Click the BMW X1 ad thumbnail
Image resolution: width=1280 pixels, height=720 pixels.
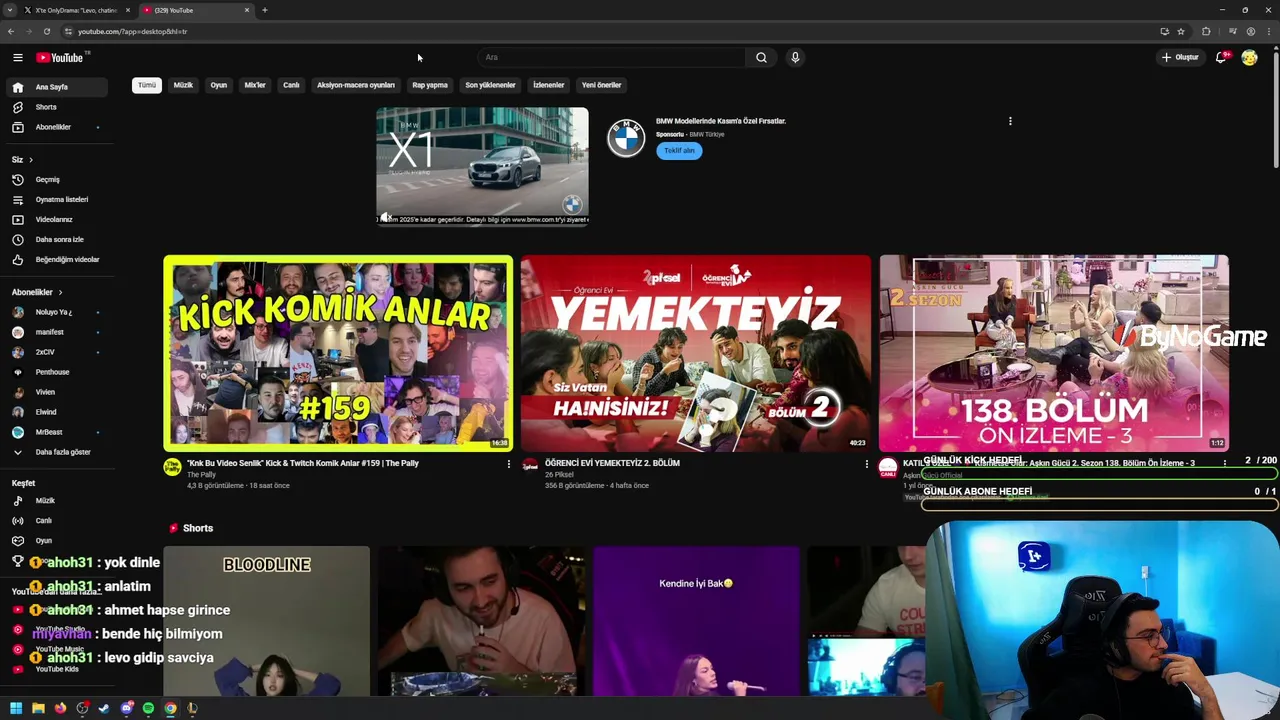(482, 166)
